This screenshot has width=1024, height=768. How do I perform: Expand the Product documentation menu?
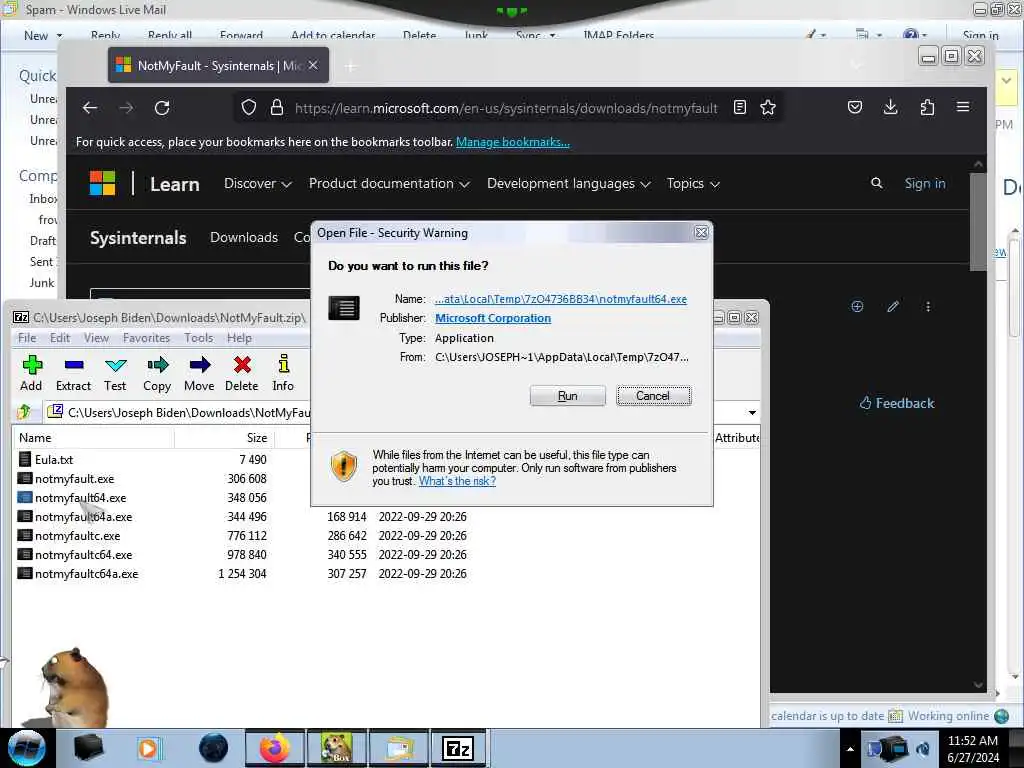point(389,184)
